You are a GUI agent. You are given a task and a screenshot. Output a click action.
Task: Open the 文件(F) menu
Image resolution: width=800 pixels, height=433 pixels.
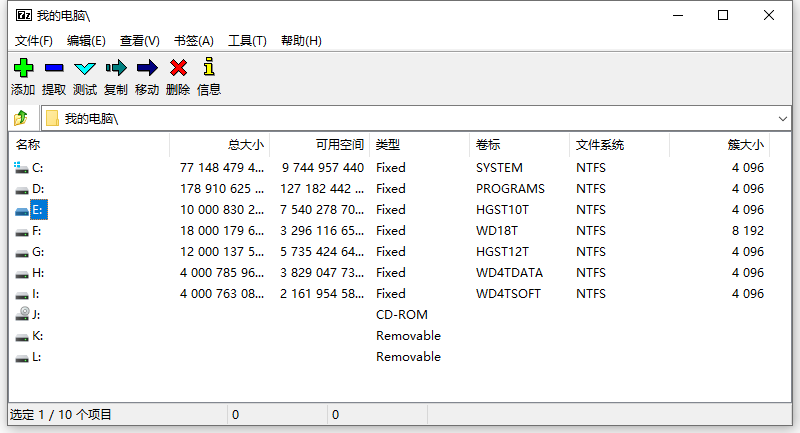pyautogui.click(x=34, y=41)
